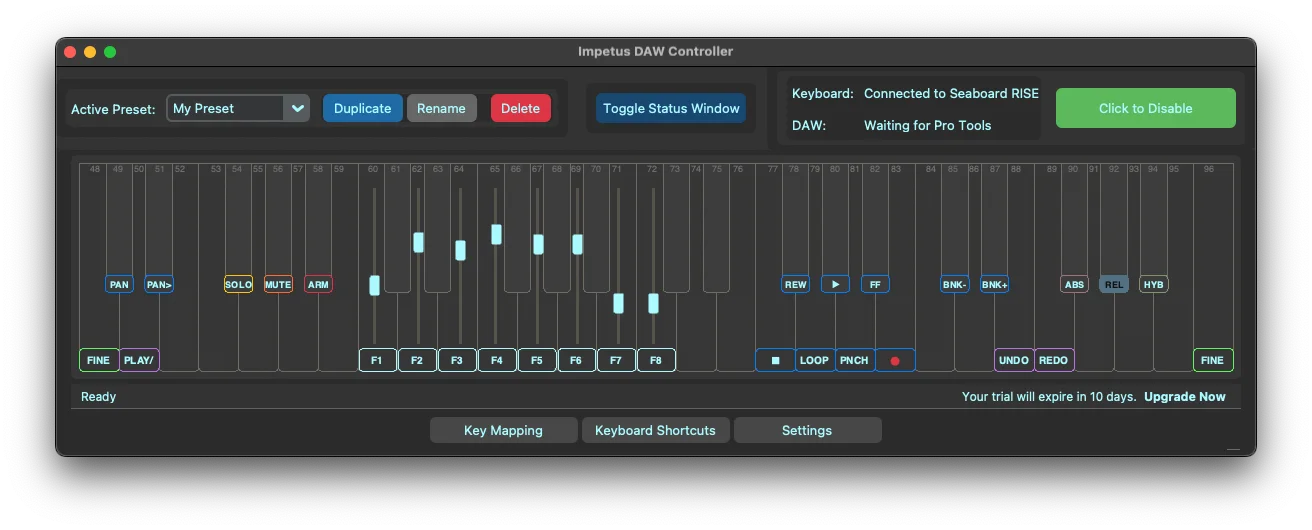1312x530 pixels.
Task: Select the REL mode key
Action: click(1114, 284)
